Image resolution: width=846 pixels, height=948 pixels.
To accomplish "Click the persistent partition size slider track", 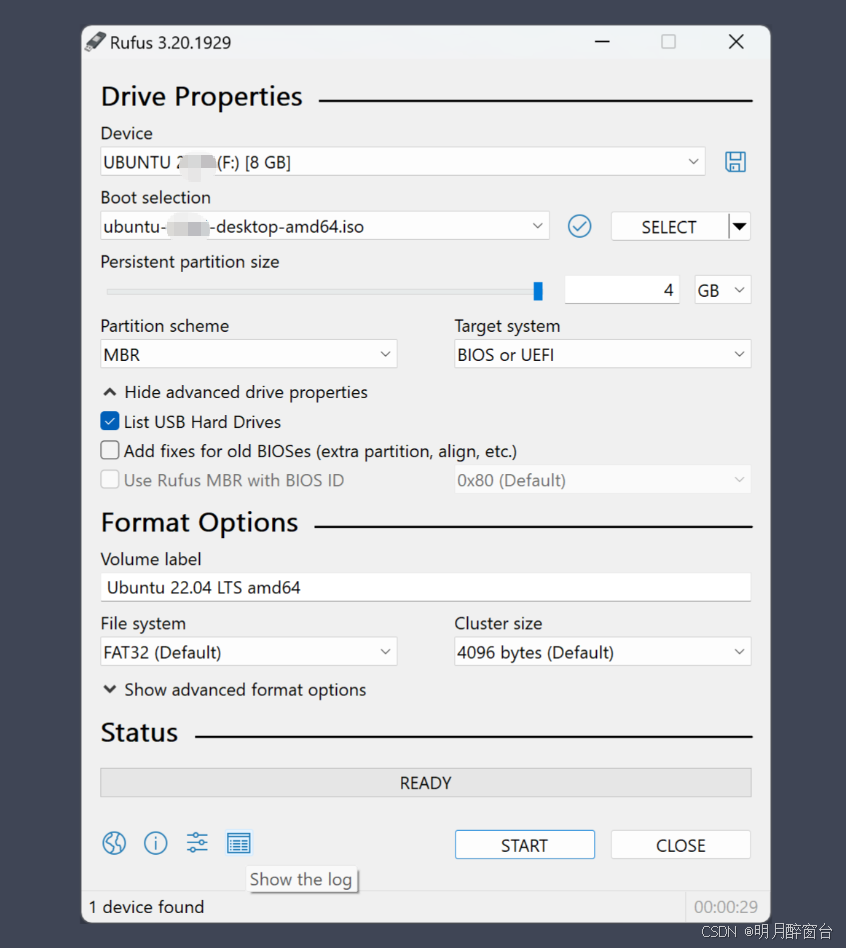I will pos(324,291).
